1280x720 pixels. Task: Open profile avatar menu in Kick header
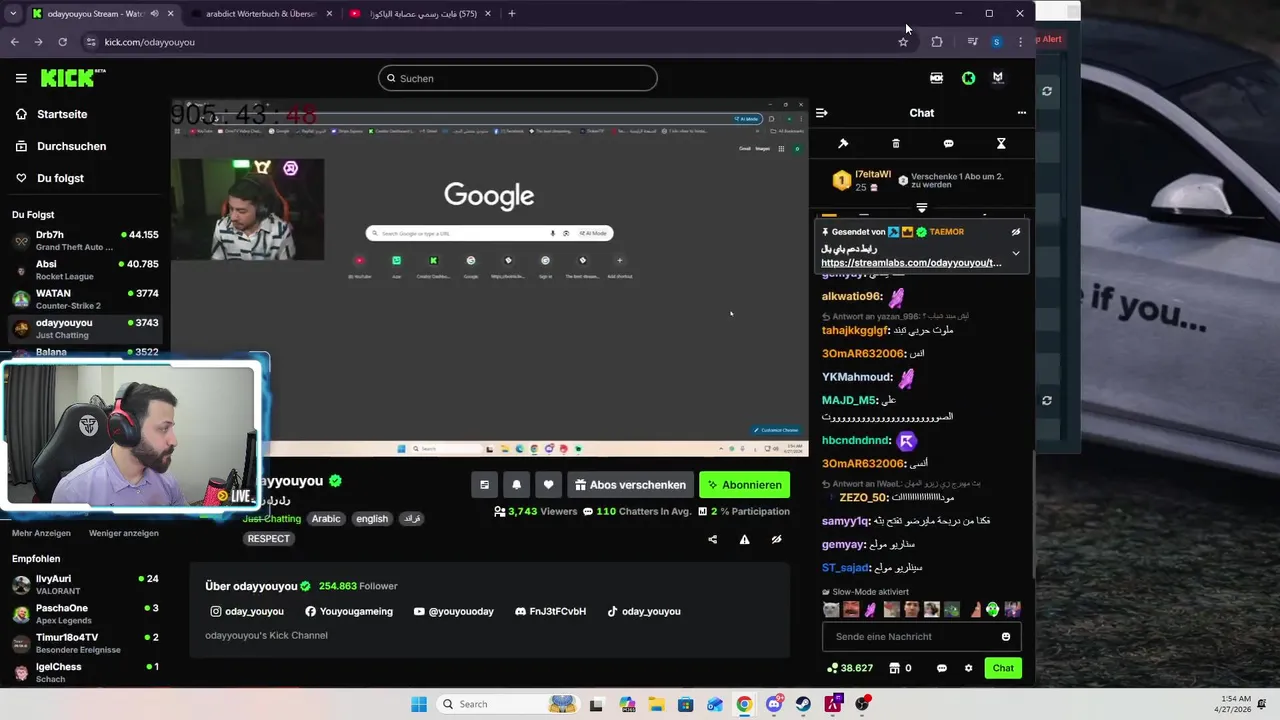coord(998,78)
